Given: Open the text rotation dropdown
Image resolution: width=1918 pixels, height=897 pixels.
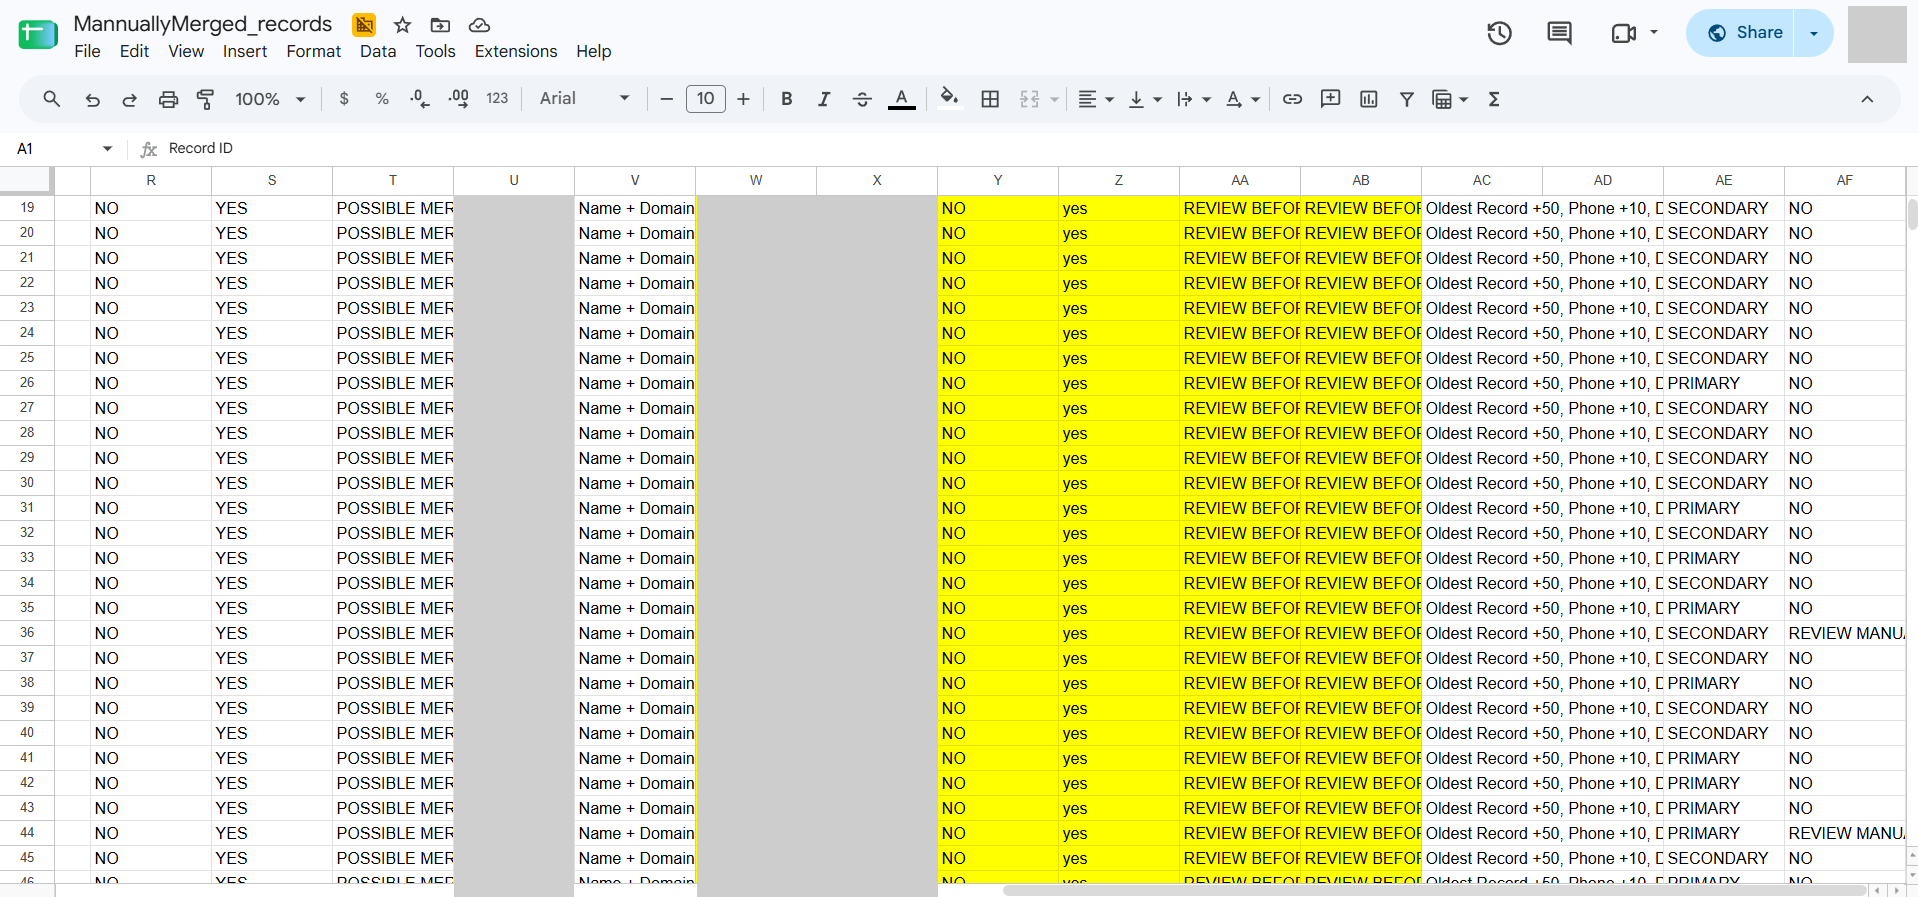Looking at the screenshot, I should [x=1243, y=99].
